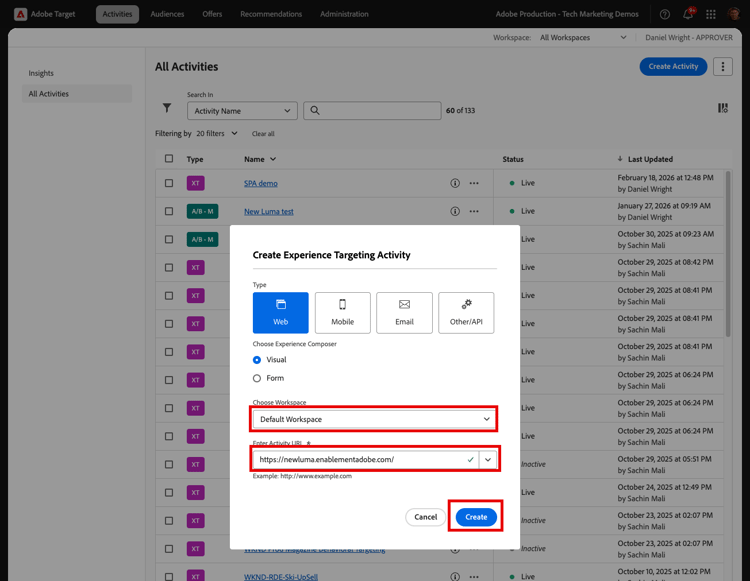Expand the 20 filters dropdown
The width and height of the screenshot is (750, 581).
pos(217,133)
